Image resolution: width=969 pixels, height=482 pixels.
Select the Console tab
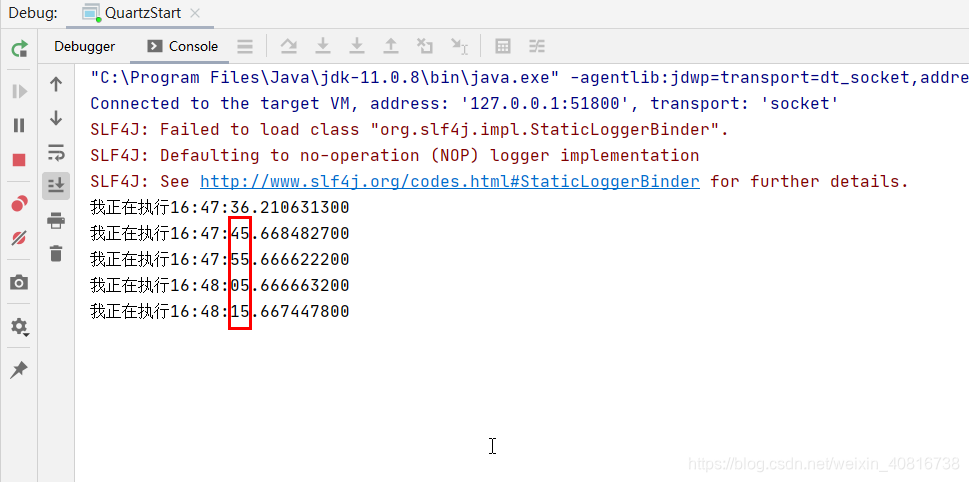pyautogui.click(x=183, y=46)
